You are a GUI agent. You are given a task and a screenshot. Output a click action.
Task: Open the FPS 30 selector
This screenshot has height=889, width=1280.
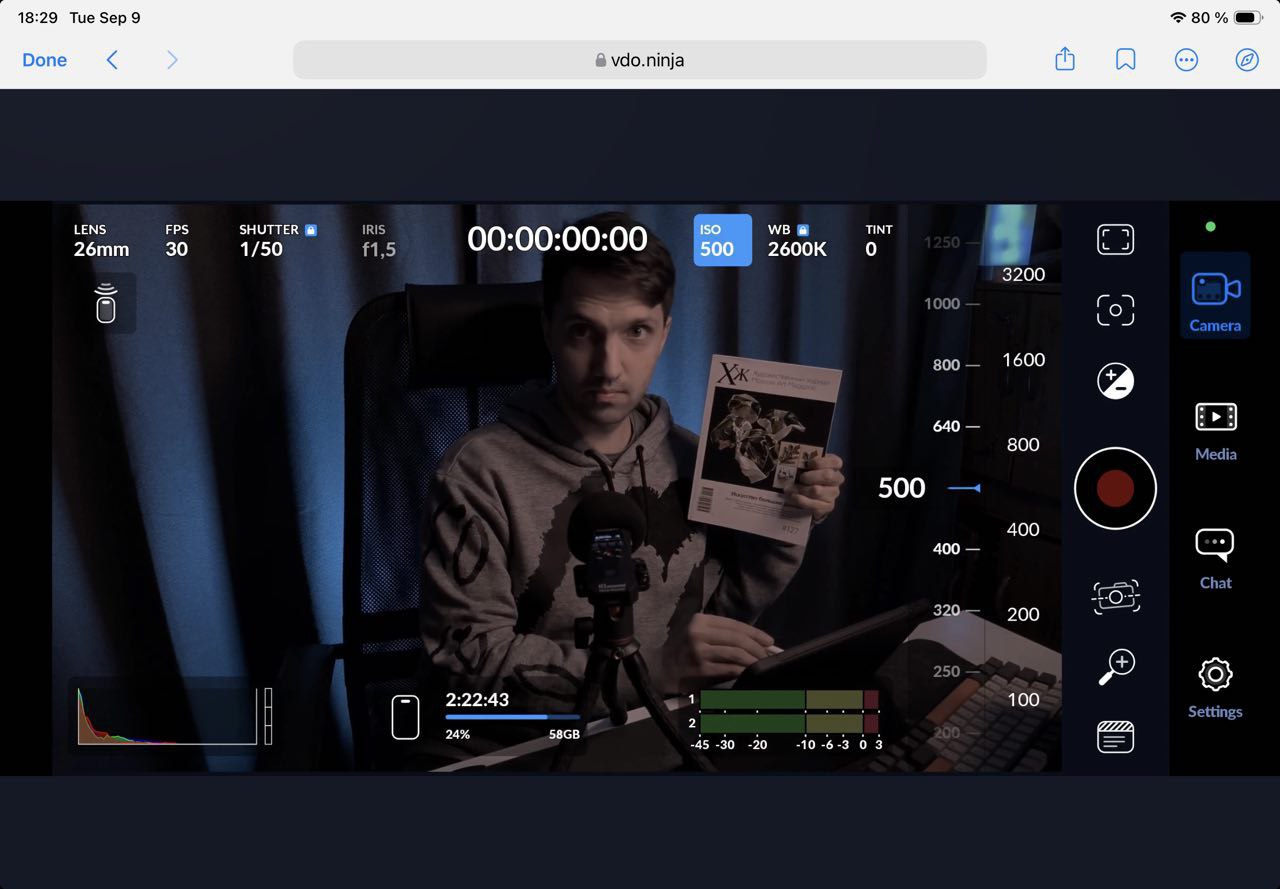177,240
